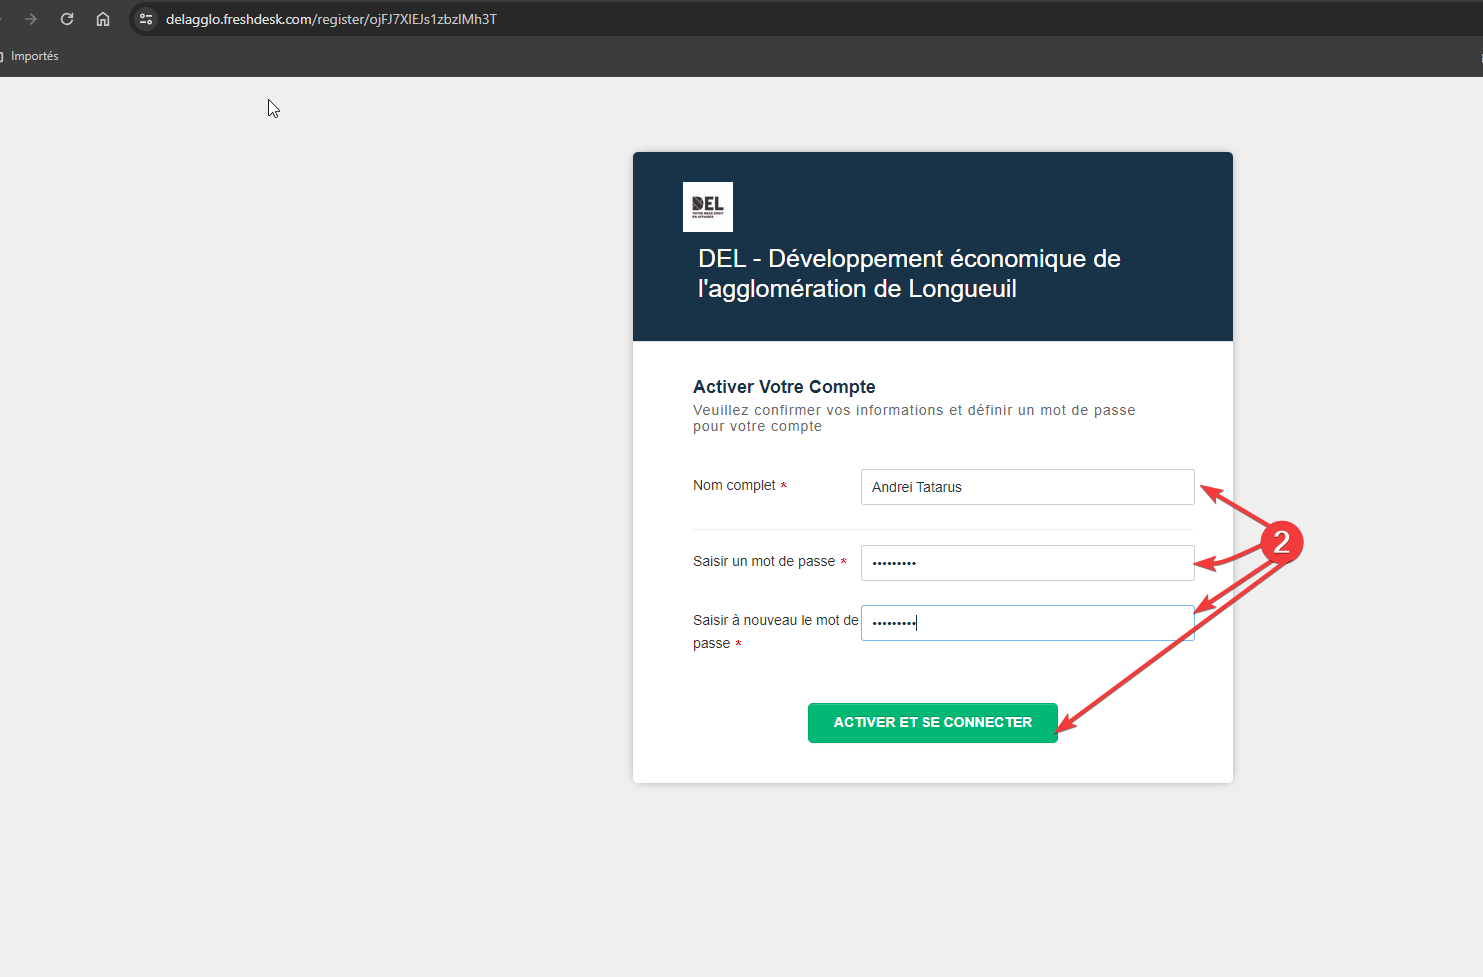Click the DEL organization title text

coord(909,274)
